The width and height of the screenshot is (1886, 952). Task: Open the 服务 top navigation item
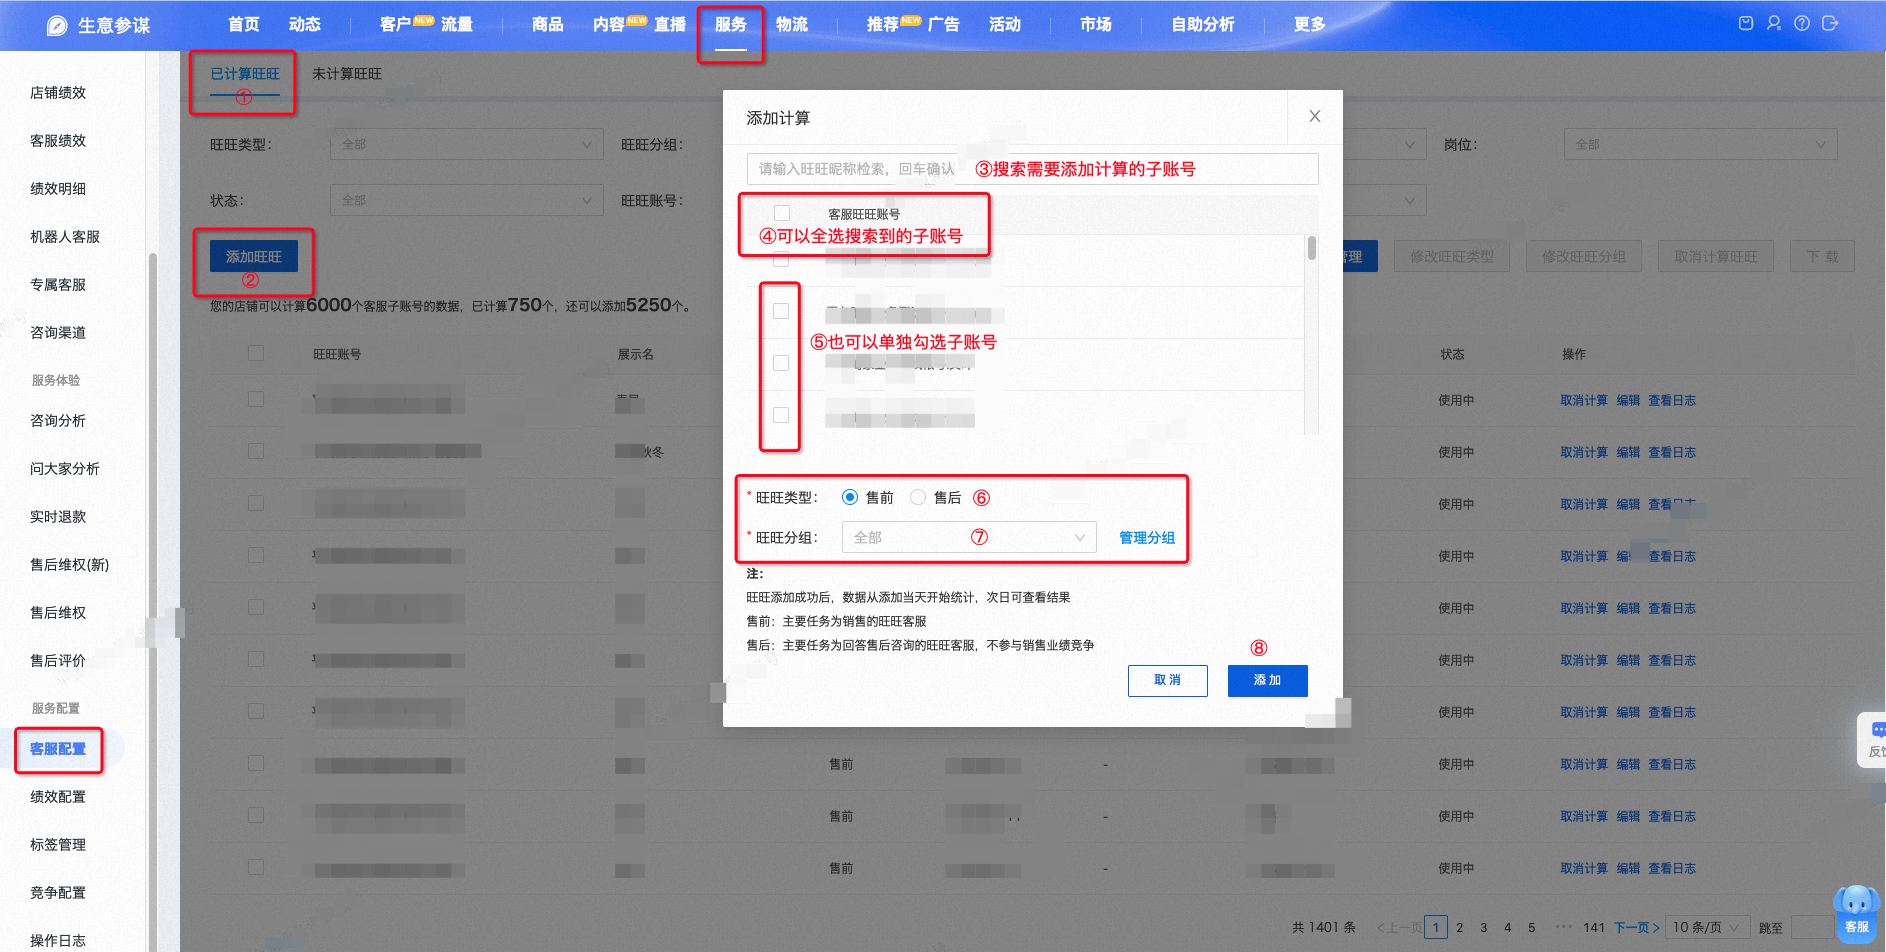click(x=731, y=25)
